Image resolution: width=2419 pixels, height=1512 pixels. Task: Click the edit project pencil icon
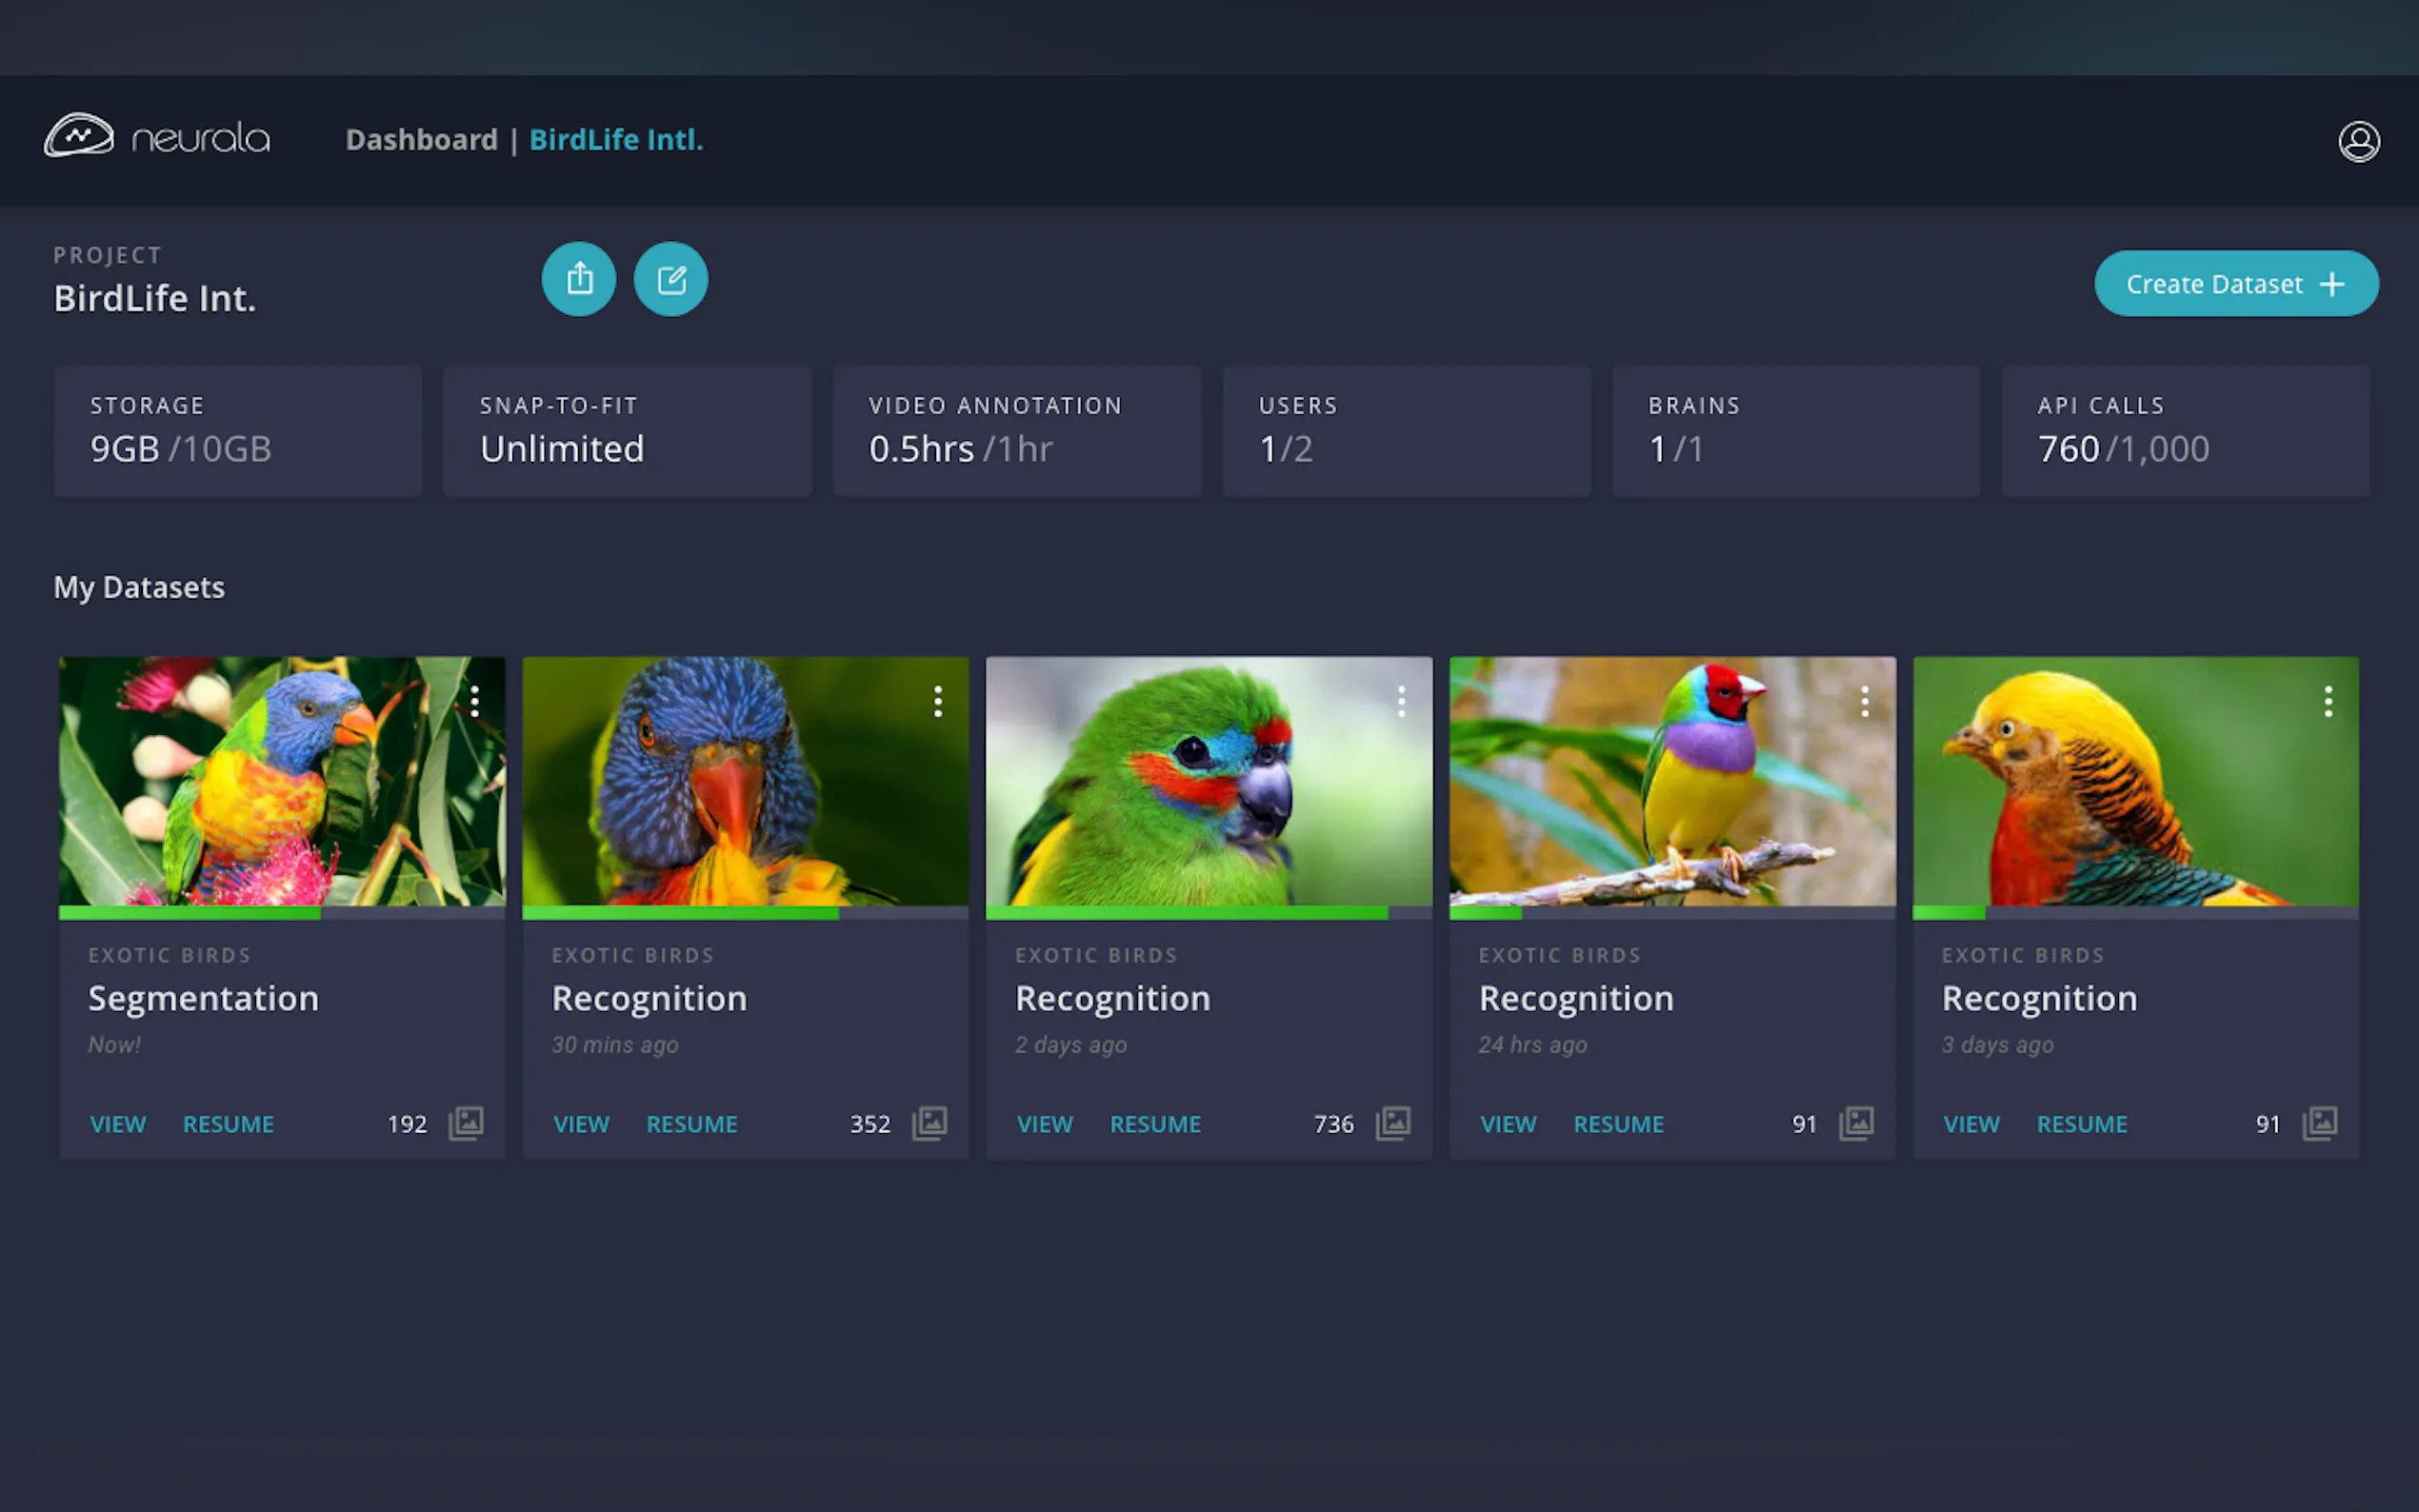point(671,279)
